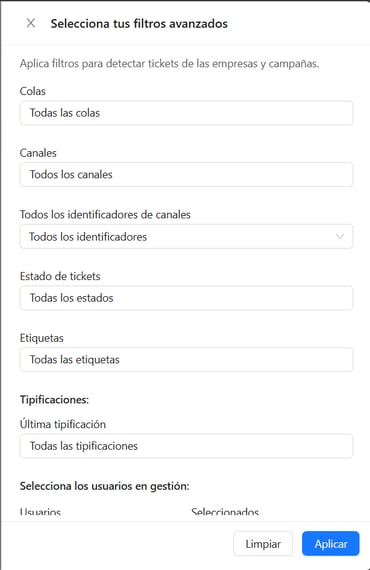370x570 pixels.
Task: Open the Canales field showing Todos los canales
Action: click(186, 174)
